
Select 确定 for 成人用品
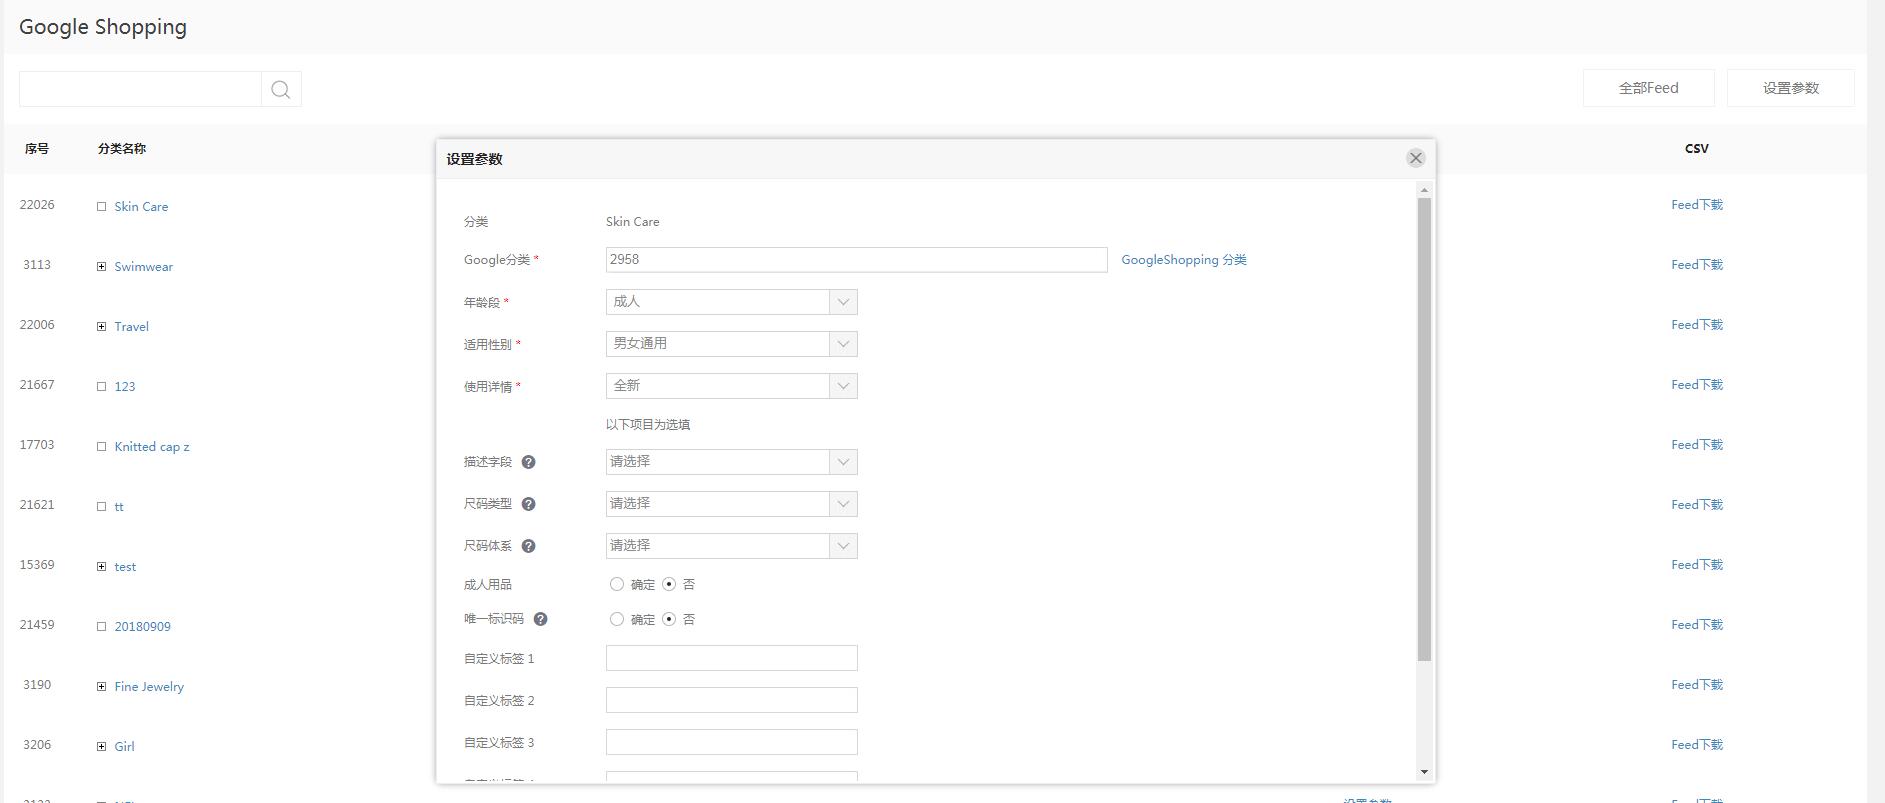coord(617,584)
